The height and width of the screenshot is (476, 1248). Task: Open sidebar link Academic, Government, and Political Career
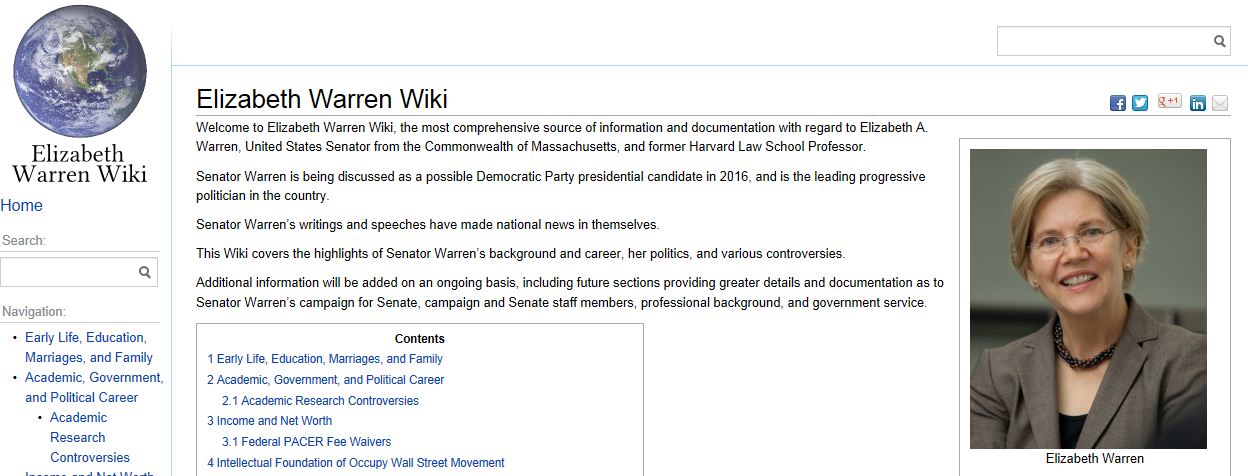pos(94,387)
